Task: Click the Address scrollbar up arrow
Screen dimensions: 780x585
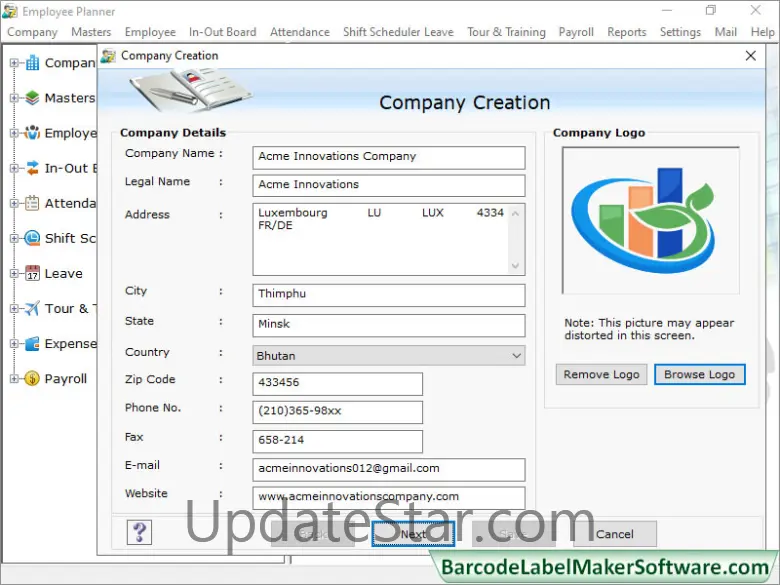Action: pos(516,213)
